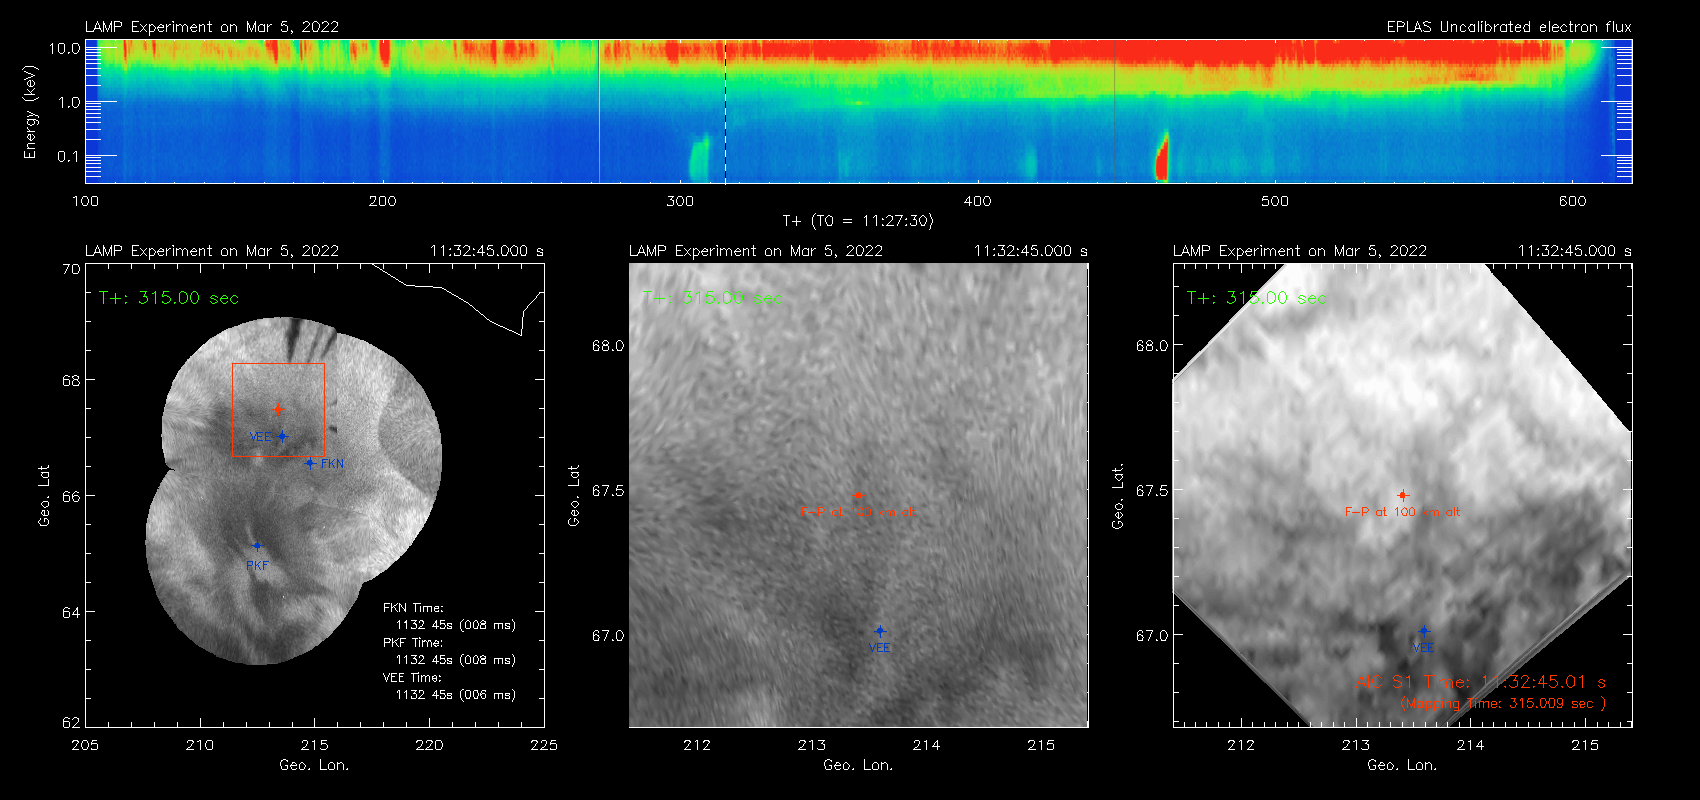Click the '300' tick on spectrogram time axis

pos(680,201)
